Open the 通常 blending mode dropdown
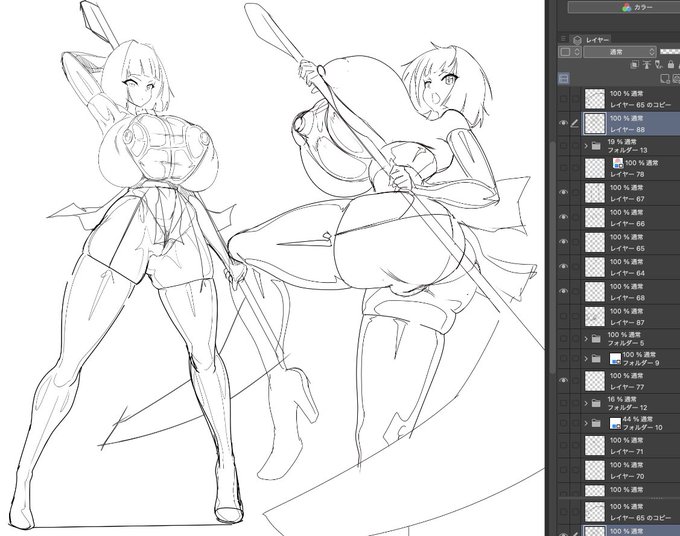Screen dimensions: 680x536 (x=619, y=52)
